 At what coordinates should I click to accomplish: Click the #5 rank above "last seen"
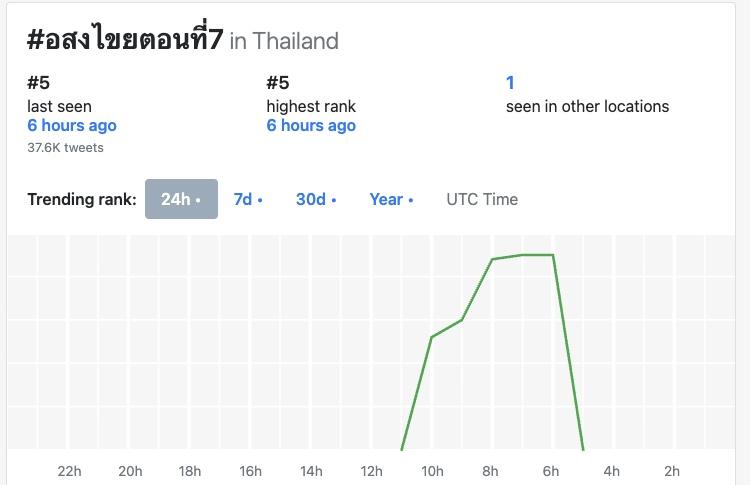38,83
